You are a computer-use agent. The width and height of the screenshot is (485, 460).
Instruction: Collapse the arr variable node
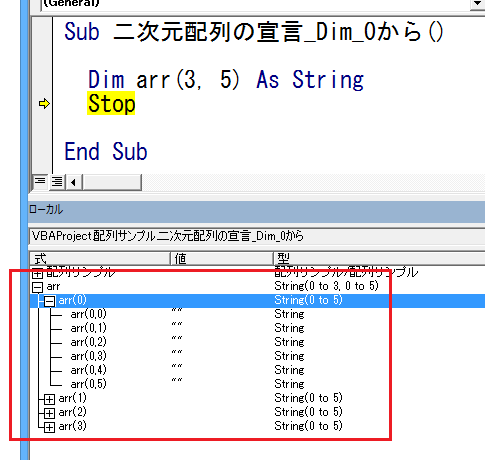click(37, 287)
